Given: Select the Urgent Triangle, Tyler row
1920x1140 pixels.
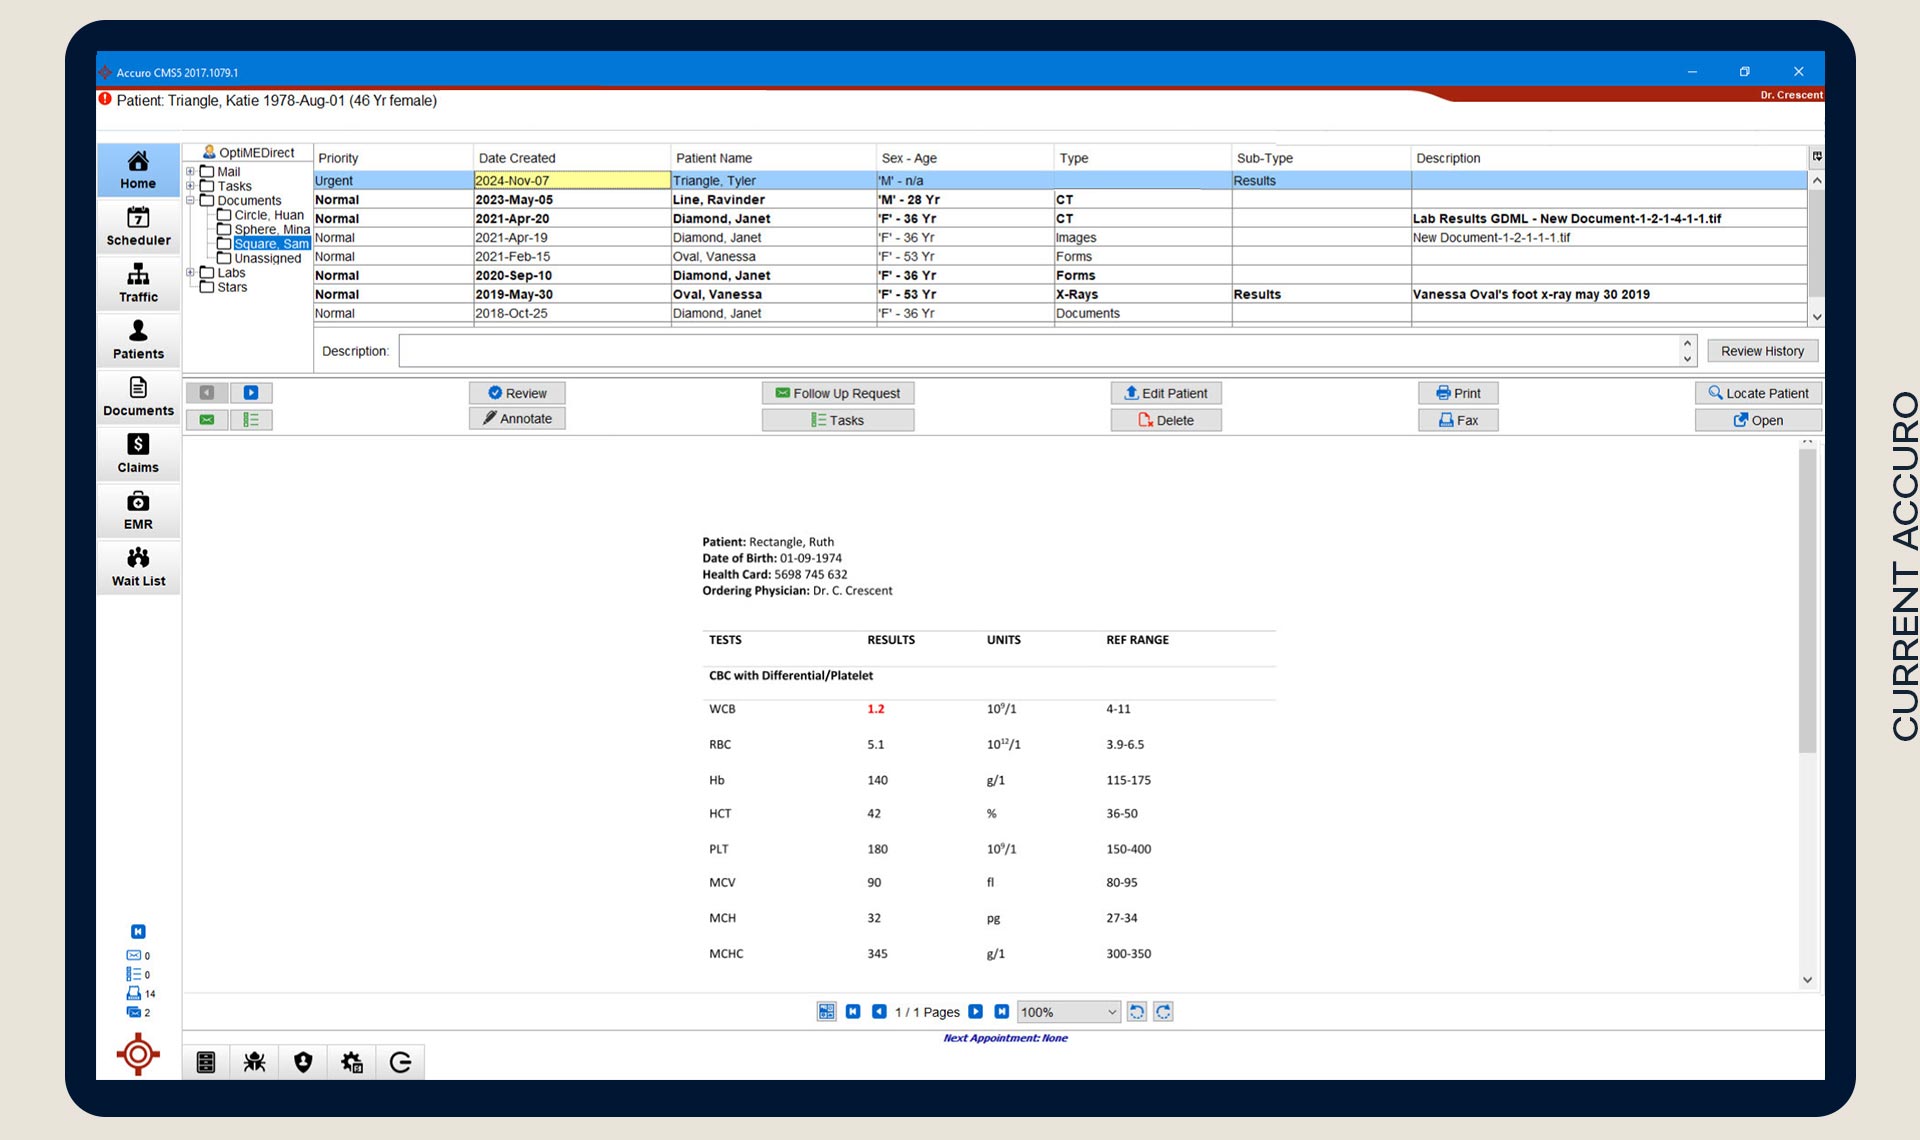Looking at the screenshot, I should pos(1060,180).
